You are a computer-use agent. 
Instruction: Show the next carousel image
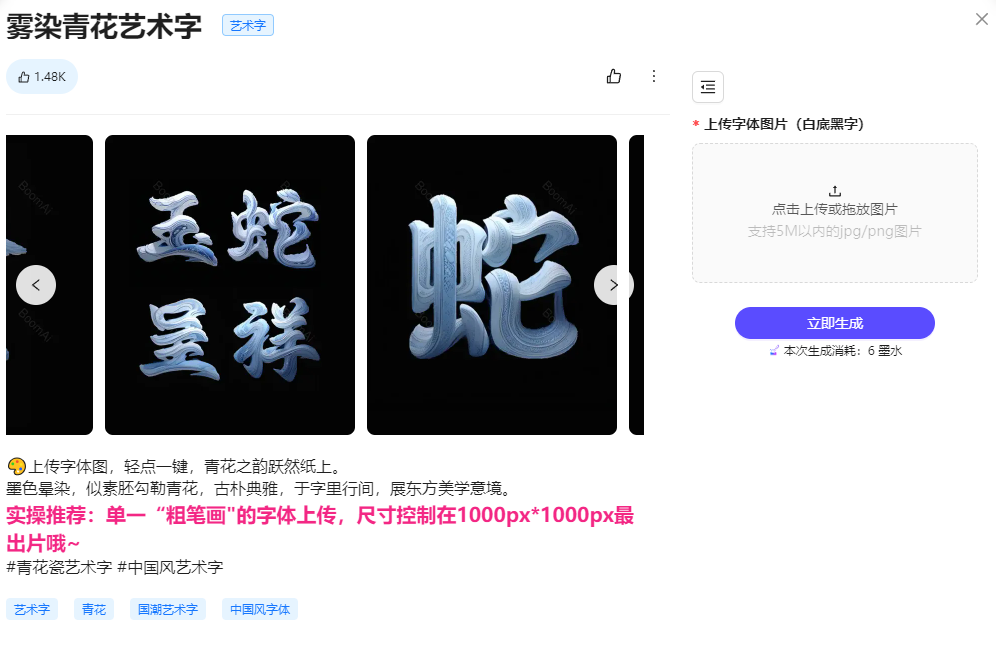[613, 285]
